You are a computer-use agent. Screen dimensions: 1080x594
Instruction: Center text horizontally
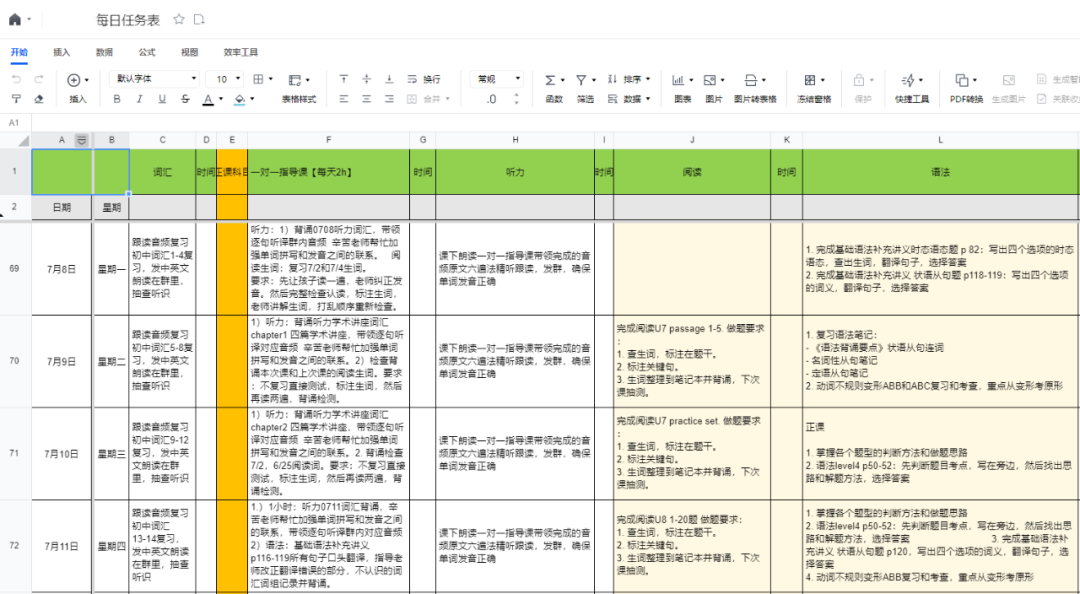(366, 99)
